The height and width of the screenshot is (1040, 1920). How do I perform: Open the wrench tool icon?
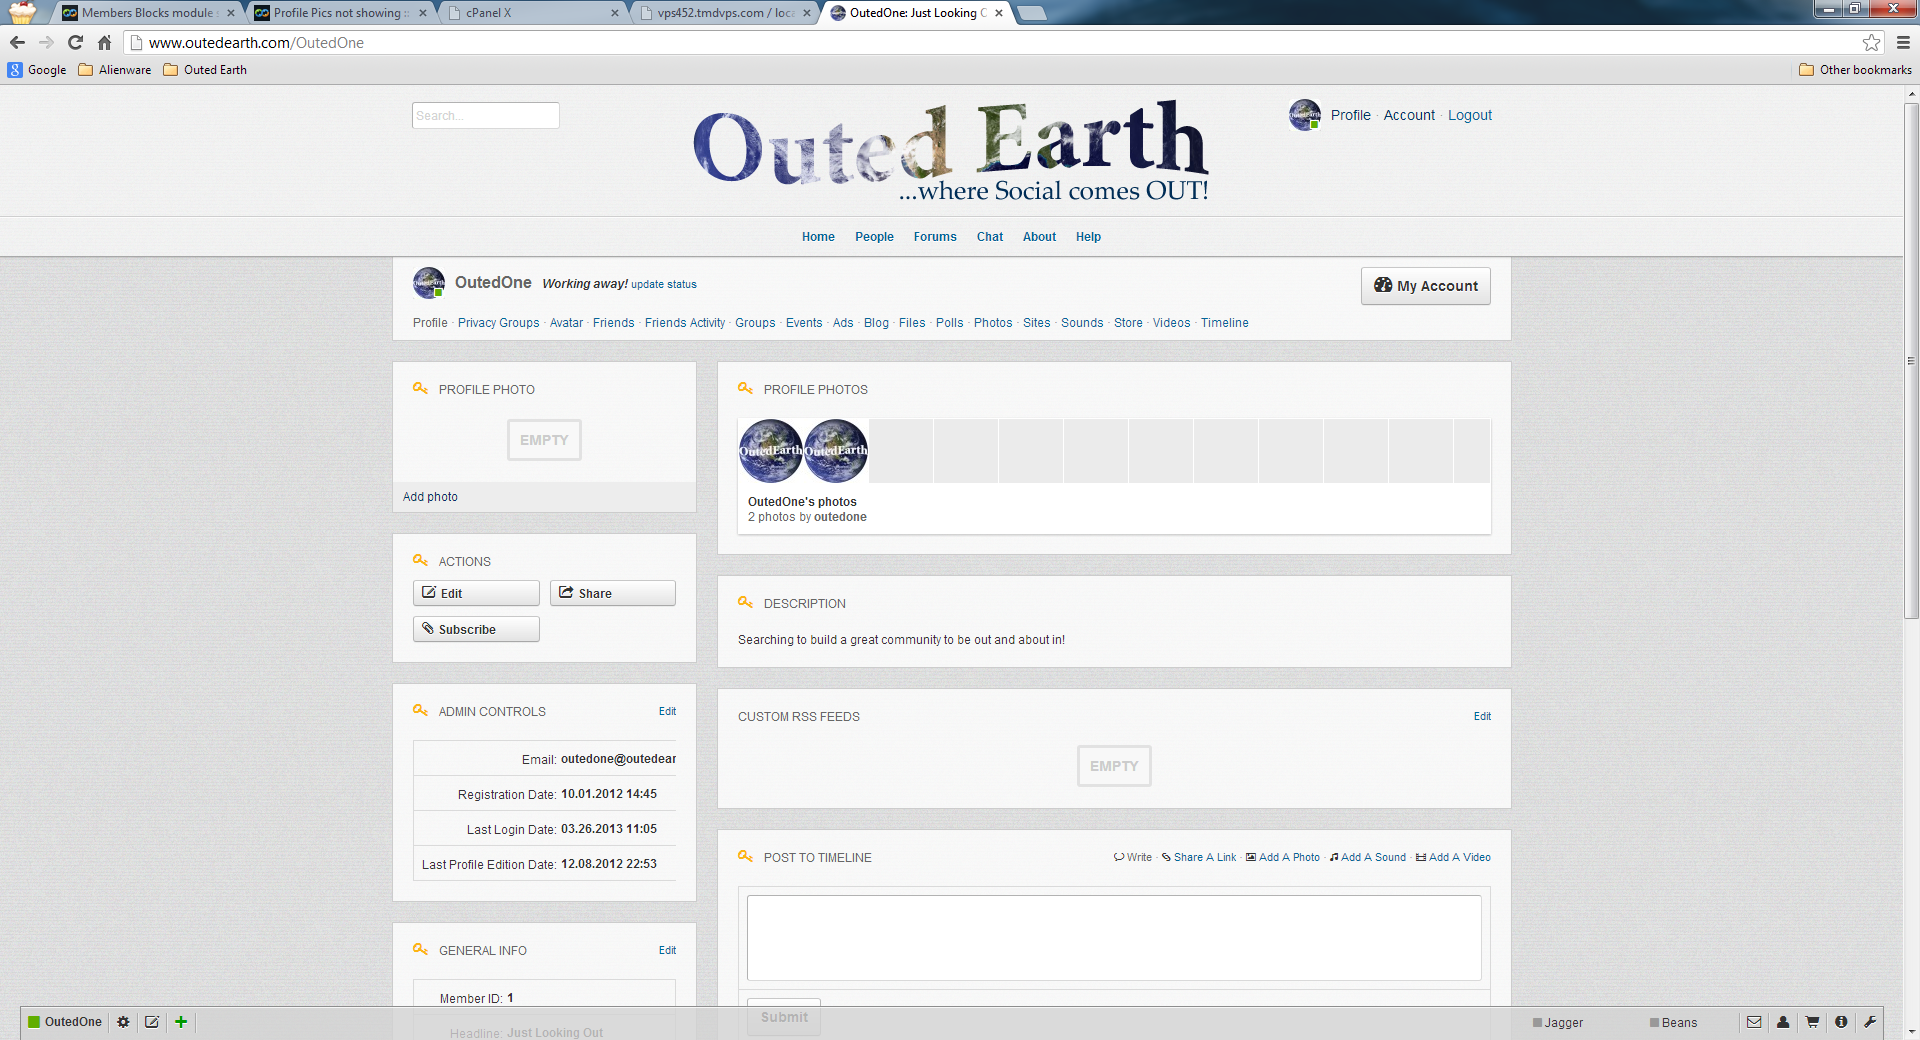pos(1869,1022)
